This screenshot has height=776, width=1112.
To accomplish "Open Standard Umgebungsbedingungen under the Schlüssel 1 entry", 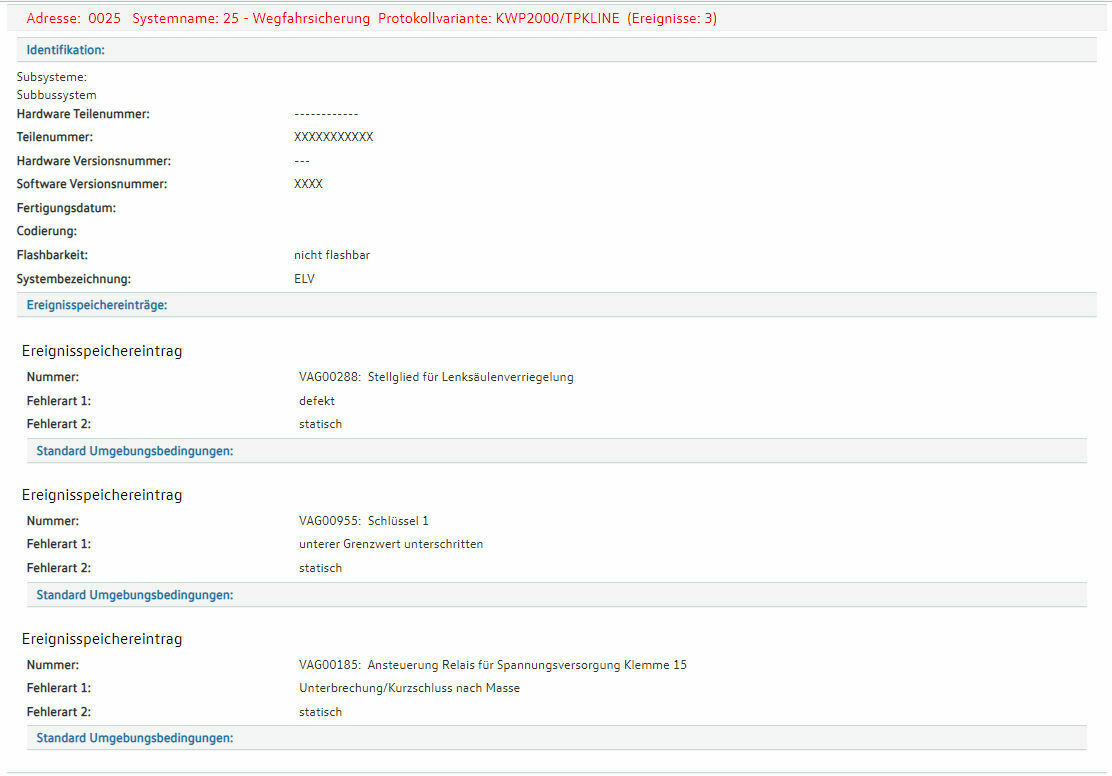I will tap(135, 595).
